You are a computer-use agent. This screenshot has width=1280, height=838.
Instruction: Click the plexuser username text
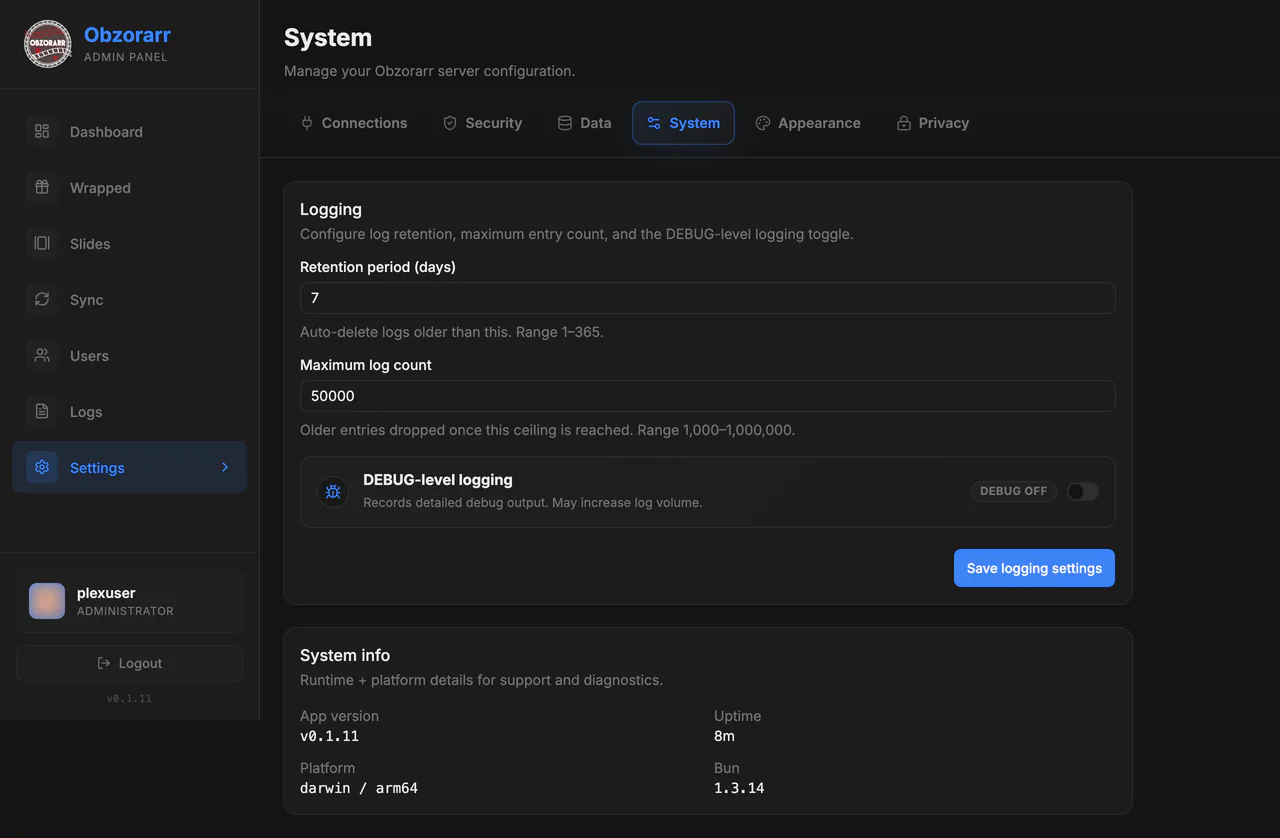click(106, 593)
